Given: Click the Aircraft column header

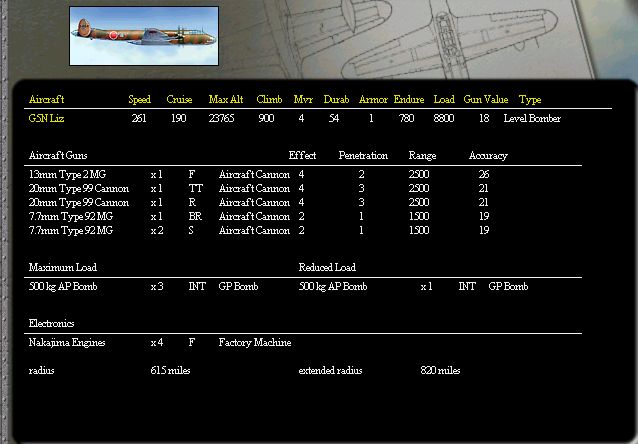Looking at the screenshot, I should pyautogui.click(x=46, y=99).
